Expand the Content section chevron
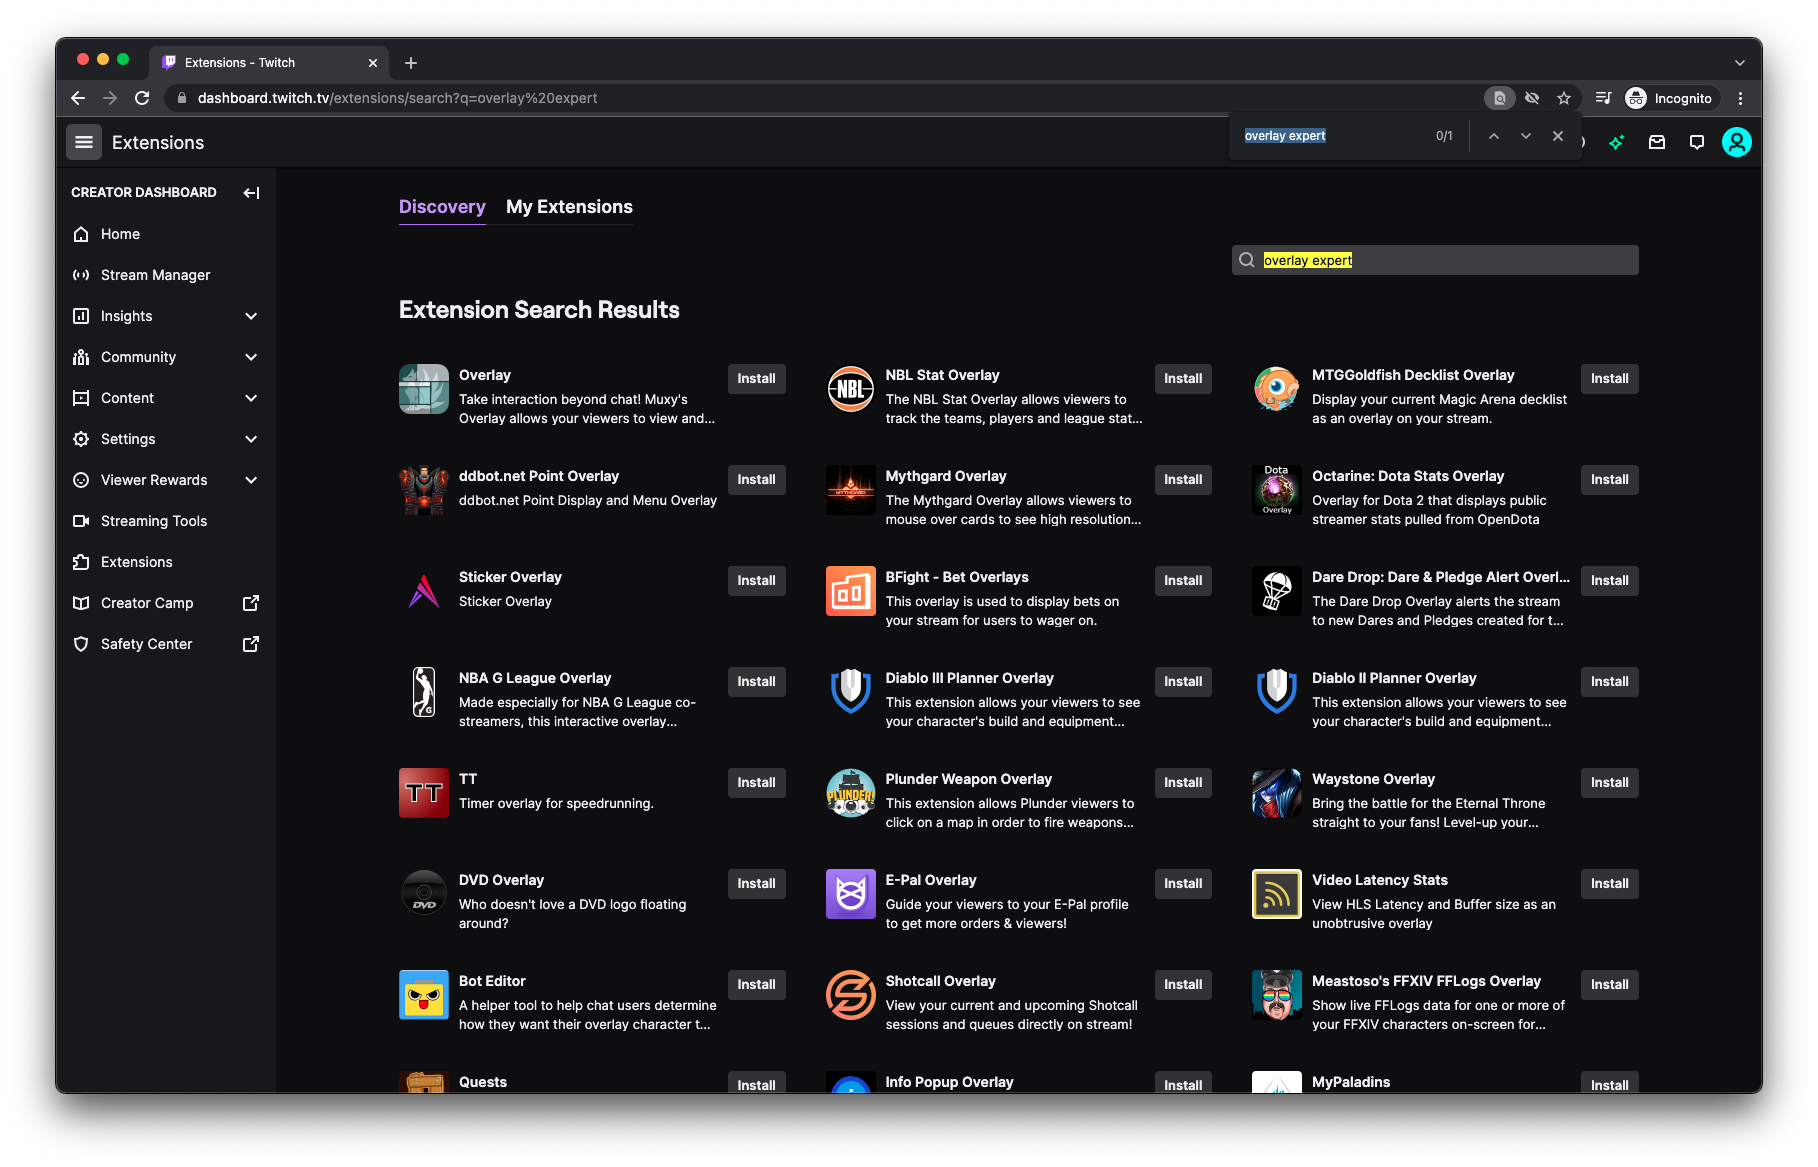The width and height of the screenshot is (1818, 1167). pos(251,398)
